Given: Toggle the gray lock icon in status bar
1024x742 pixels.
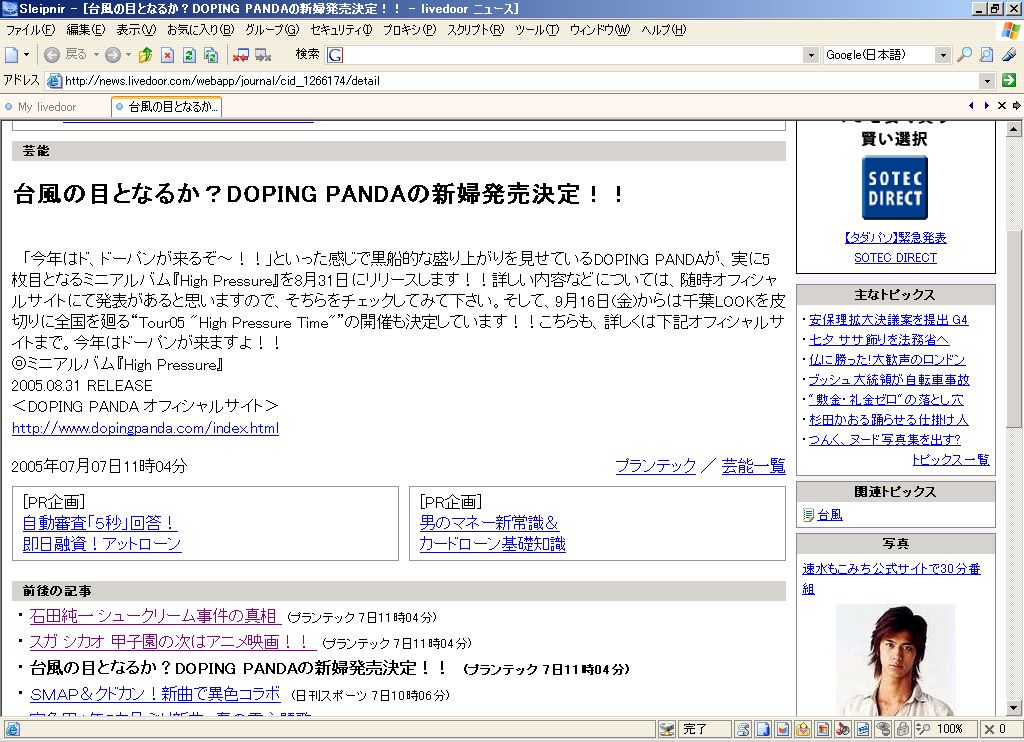Looking at the screenshot, I should coord(903,729).
